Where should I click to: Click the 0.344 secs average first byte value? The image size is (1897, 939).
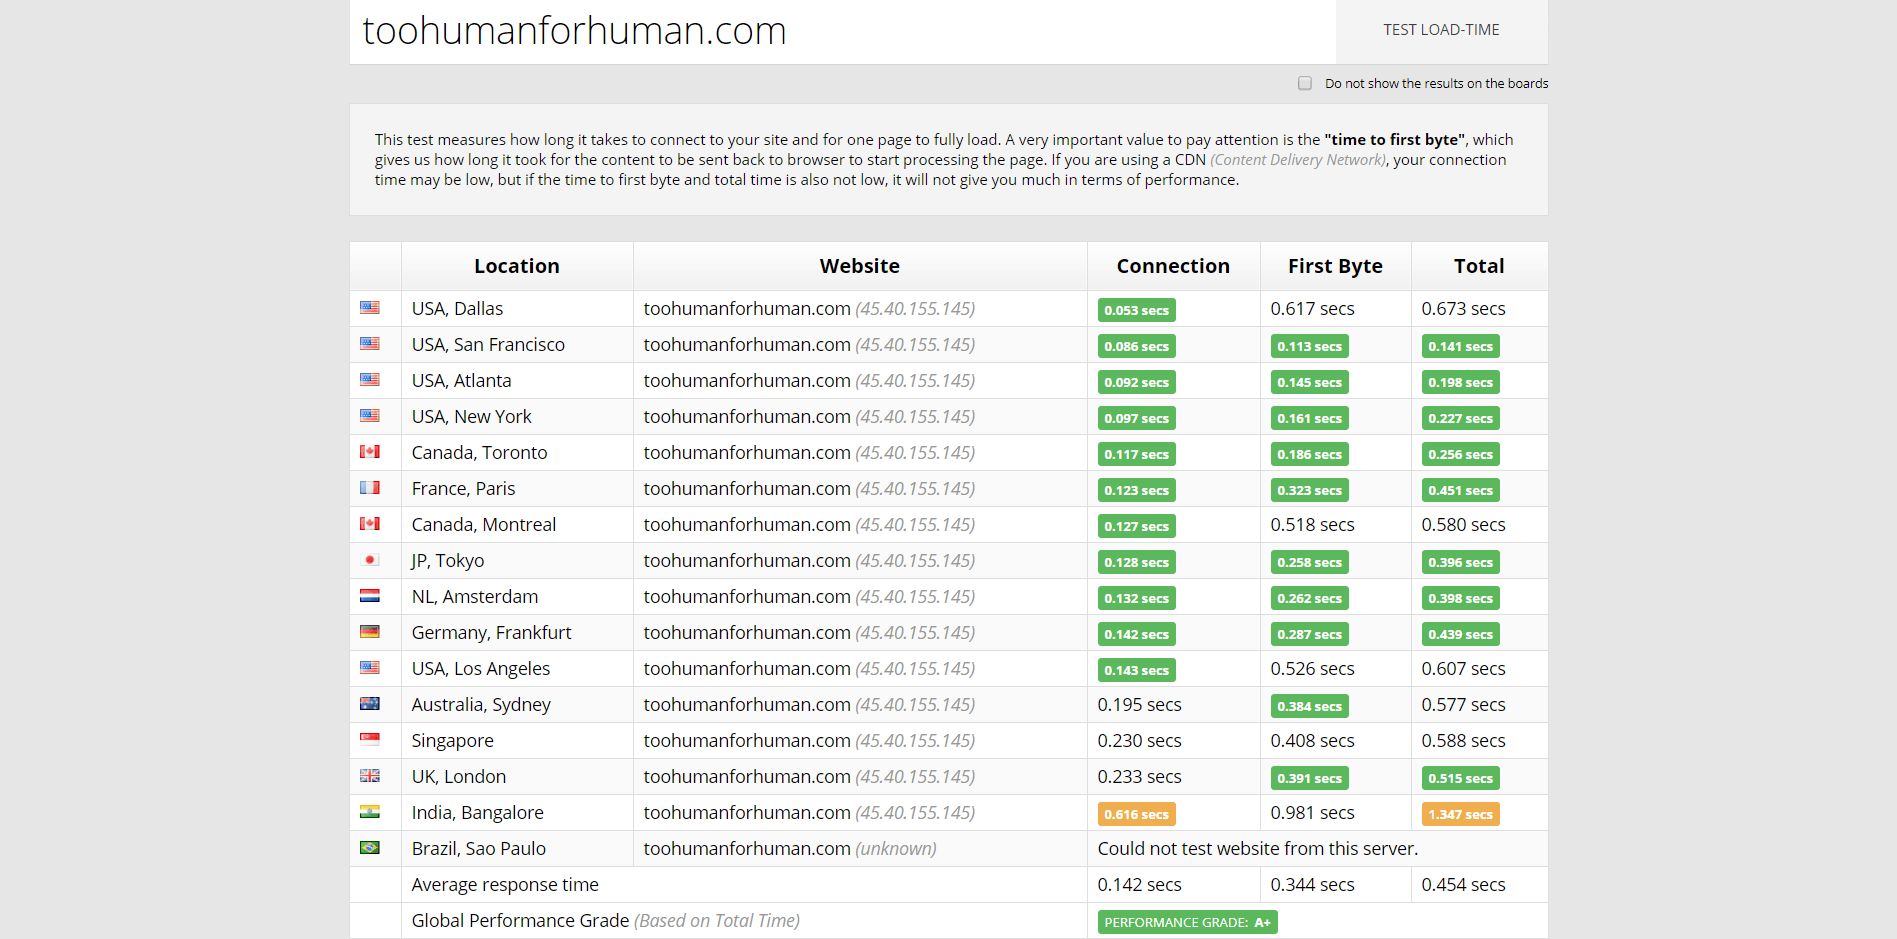pyautogui.click(x=1312, y=885)
